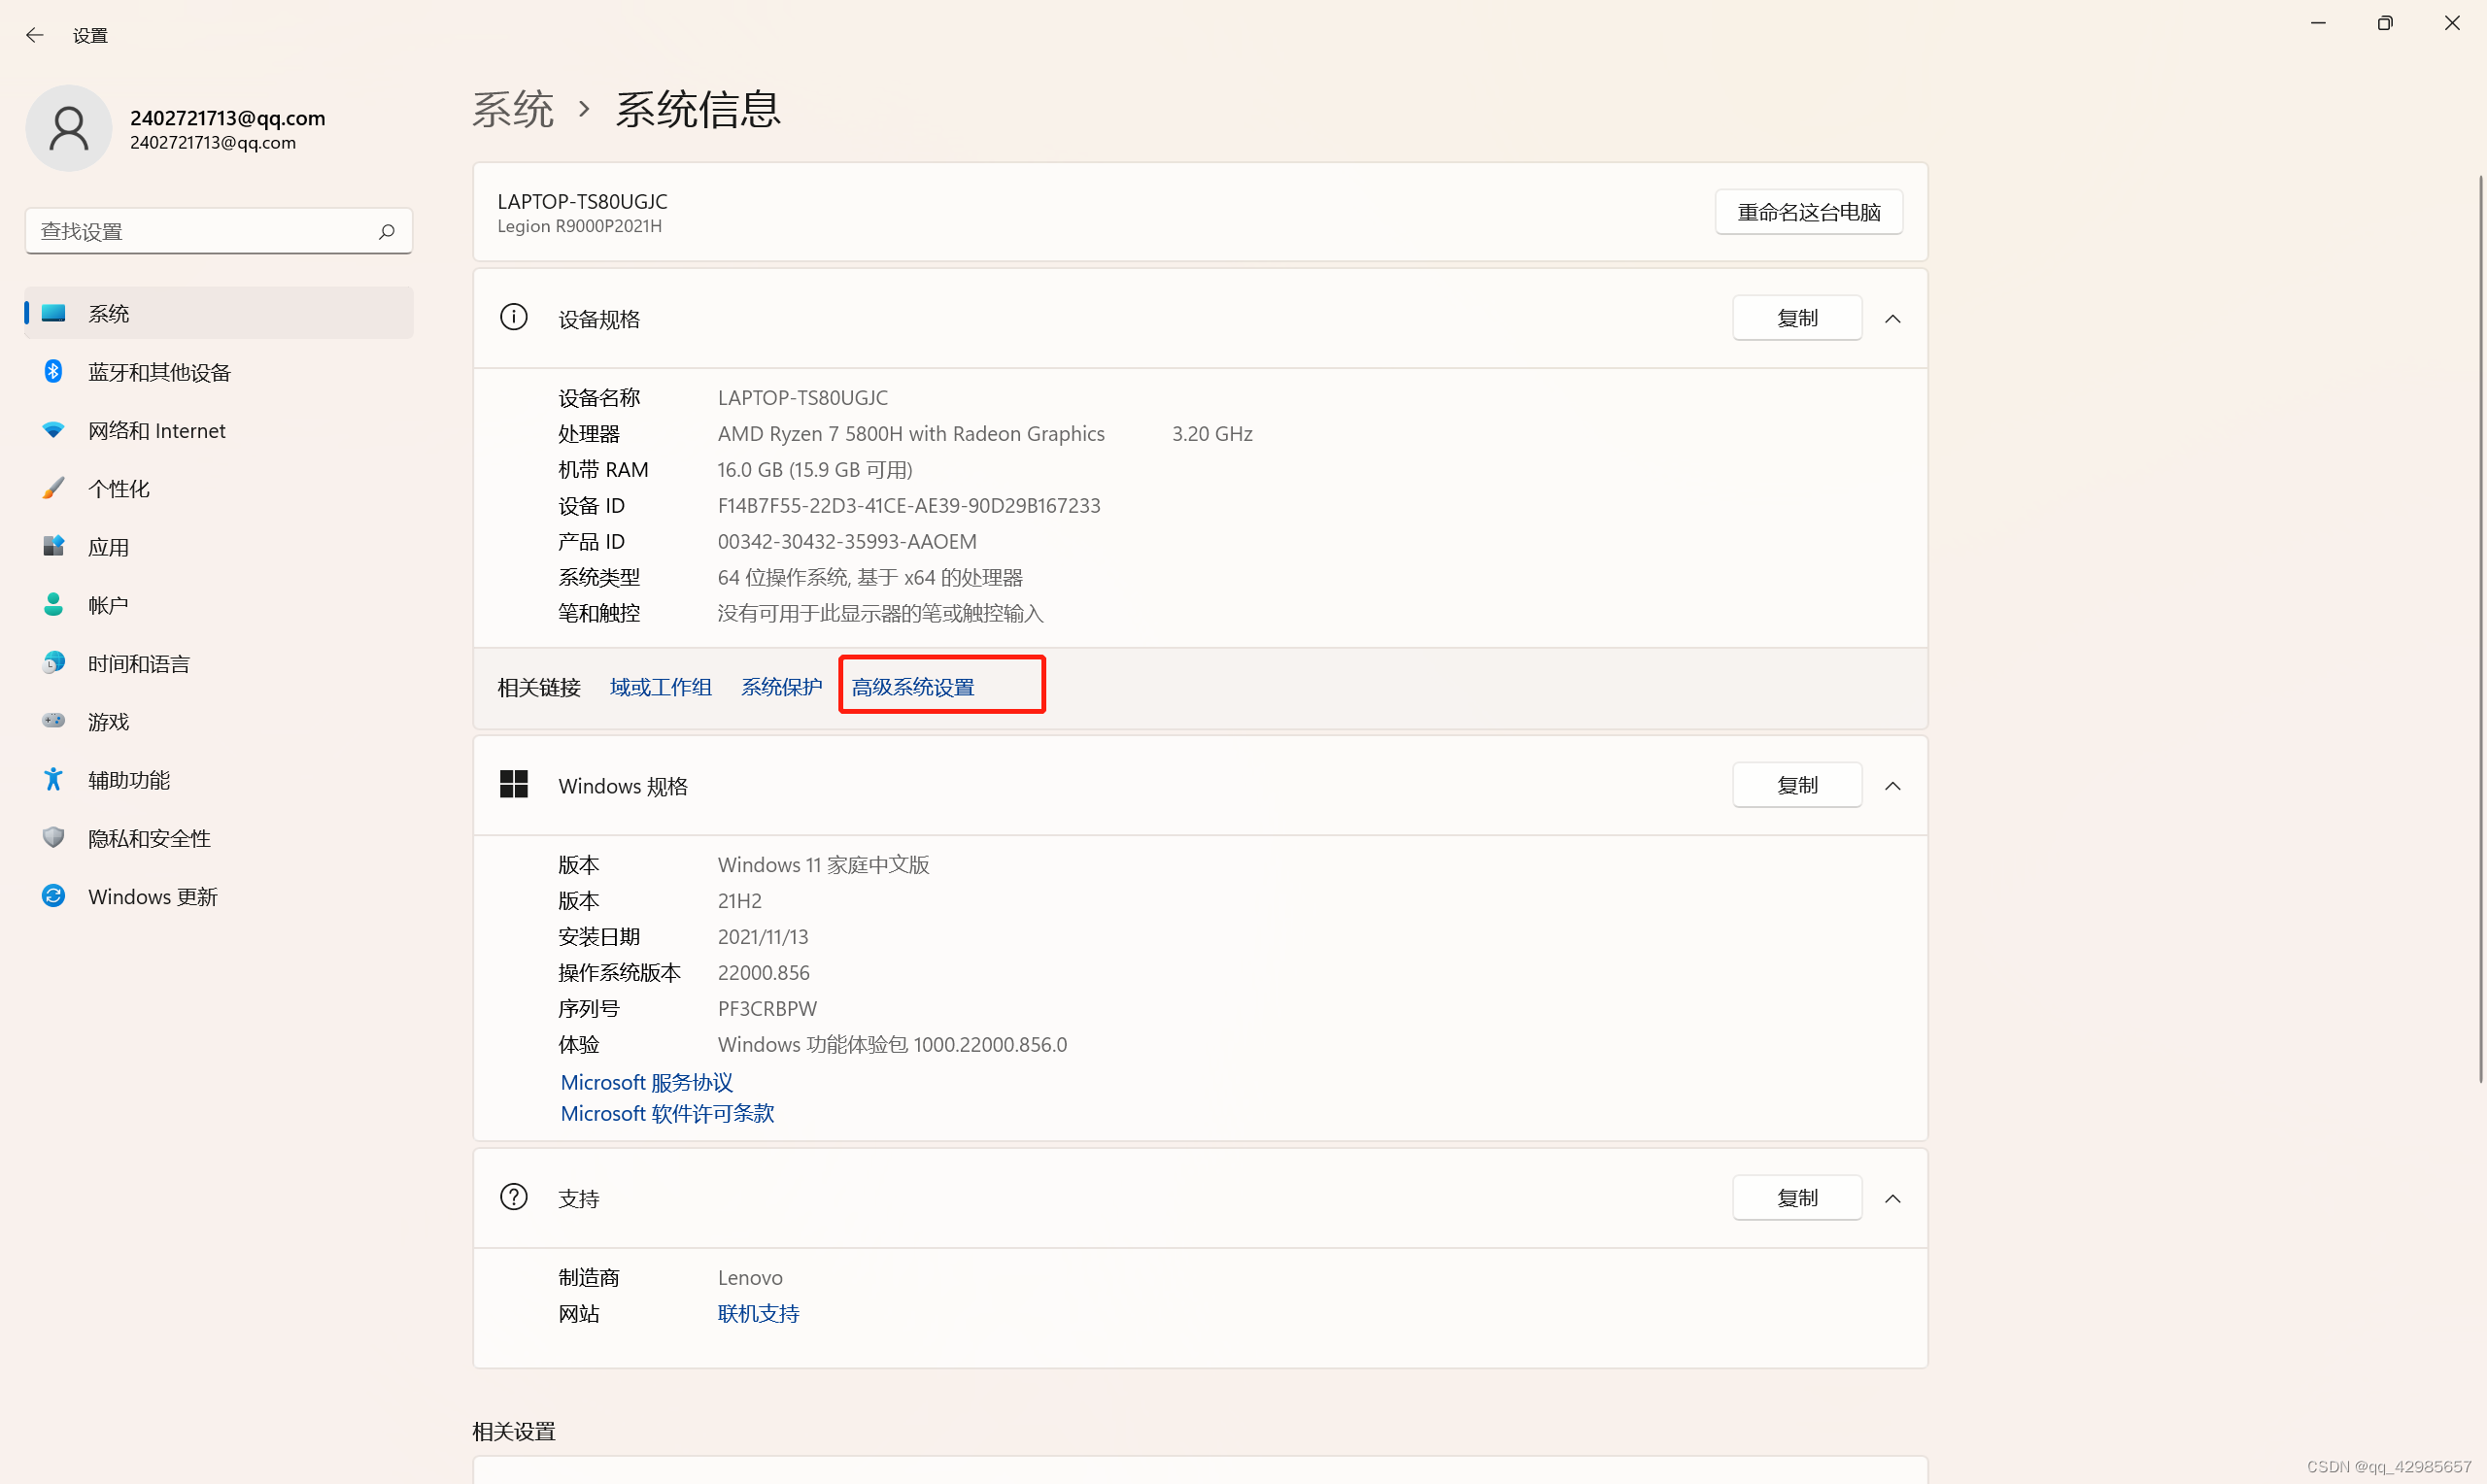Image resolution: width=2487 pixels, height=1484 pixels.
Task: Open 时间和语言 settings
Action: tap(138, 662)
